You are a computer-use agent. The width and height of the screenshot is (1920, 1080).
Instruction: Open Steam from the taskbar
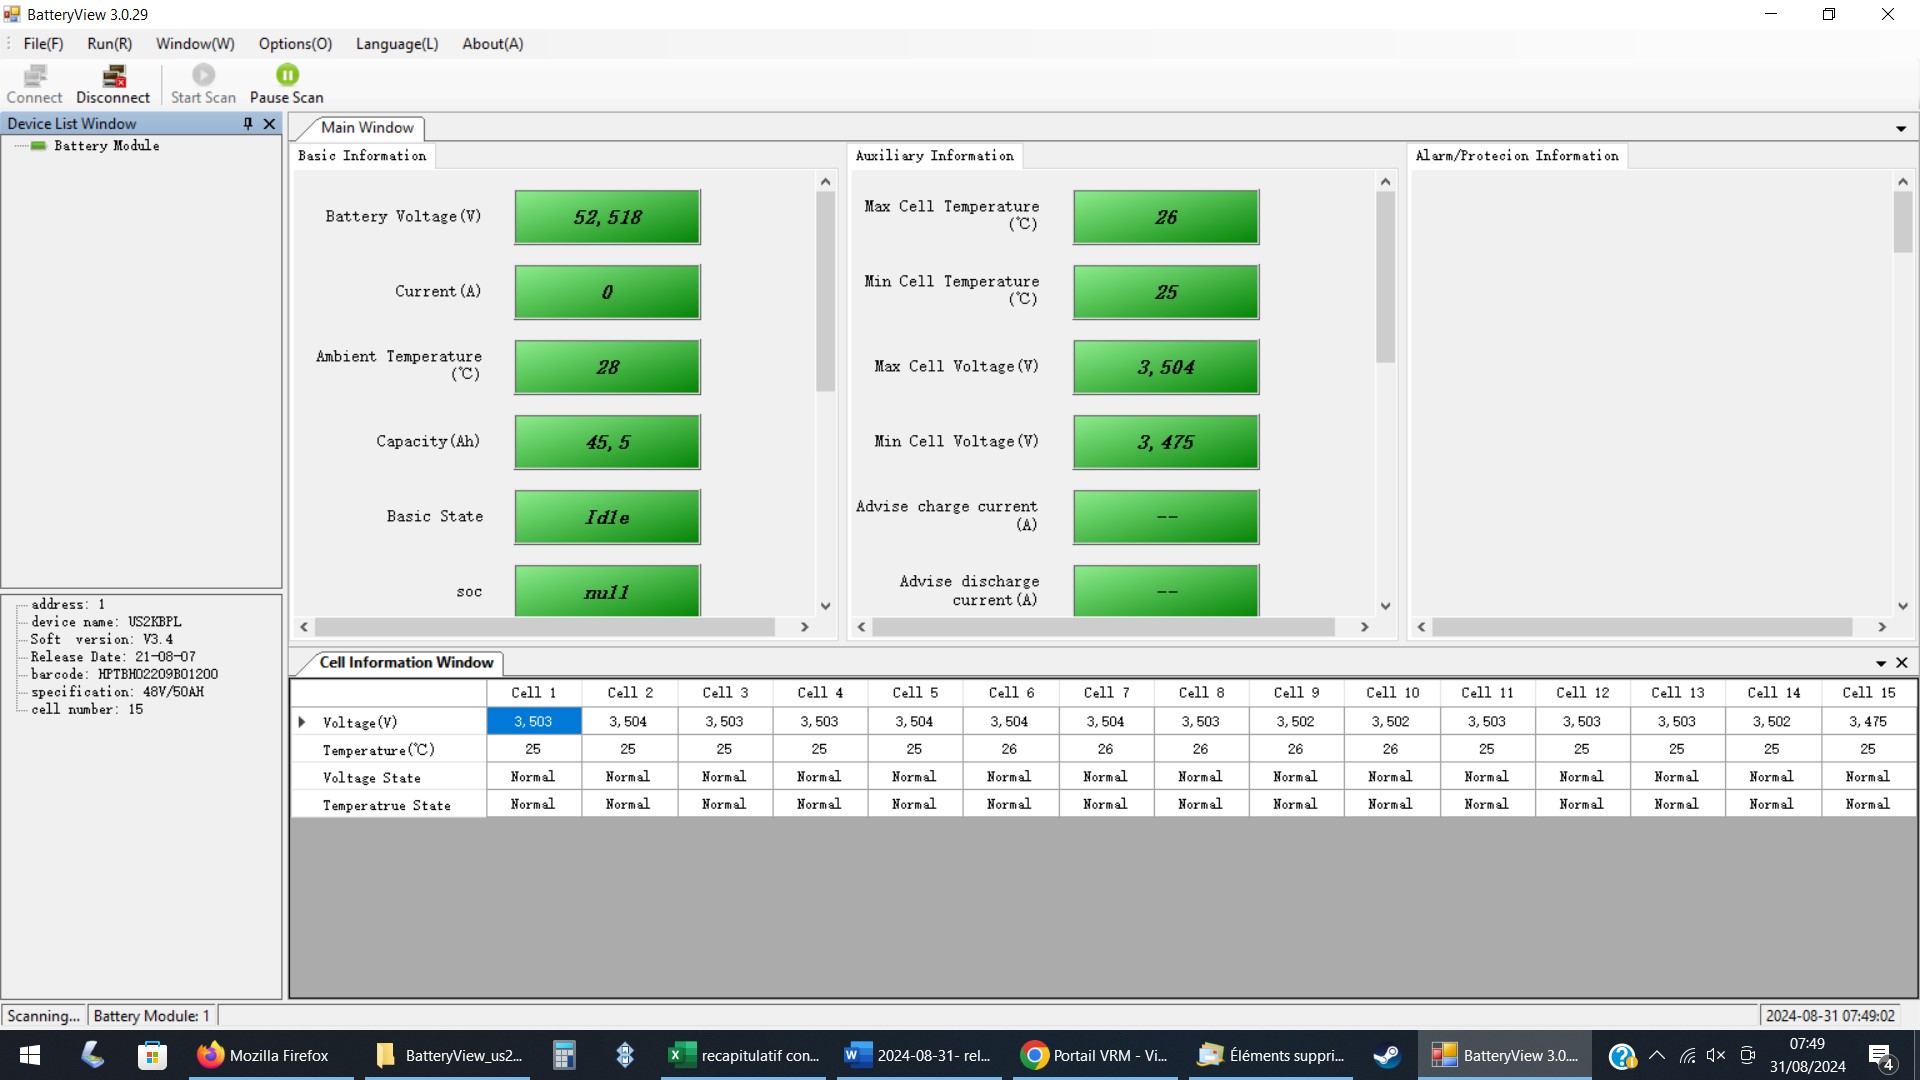[1386, 1055]
